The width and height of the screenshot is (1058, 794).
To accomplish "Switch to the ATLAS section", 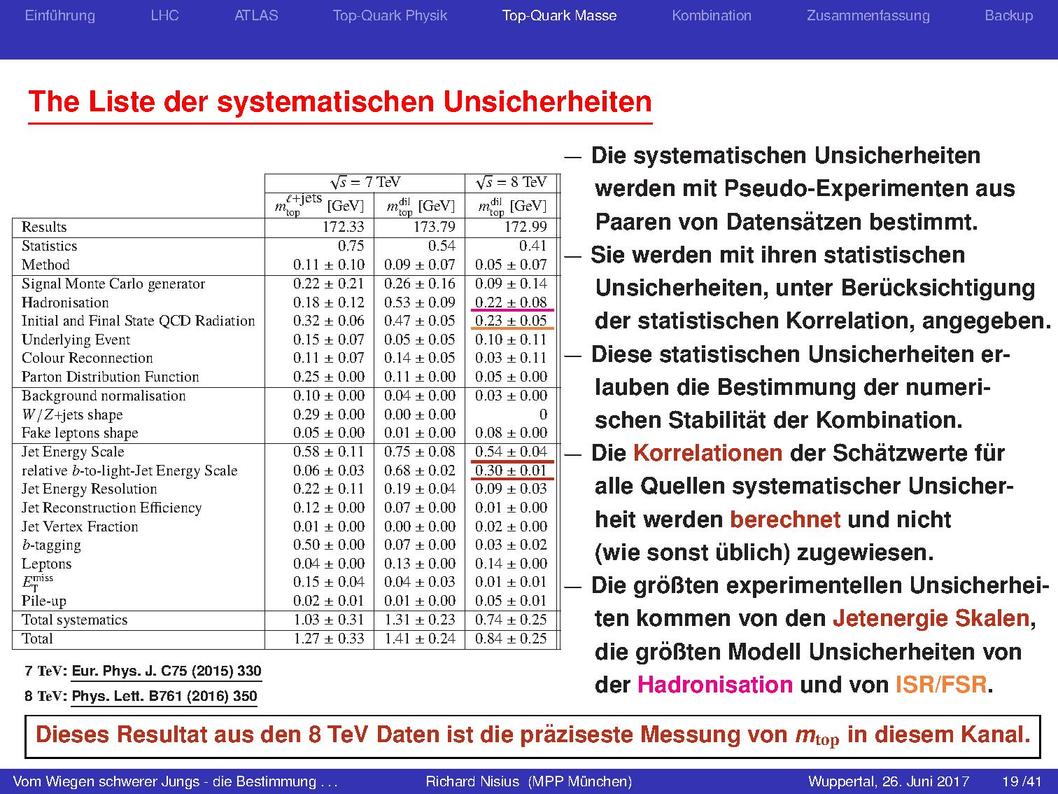I will (x=256, y=16).
